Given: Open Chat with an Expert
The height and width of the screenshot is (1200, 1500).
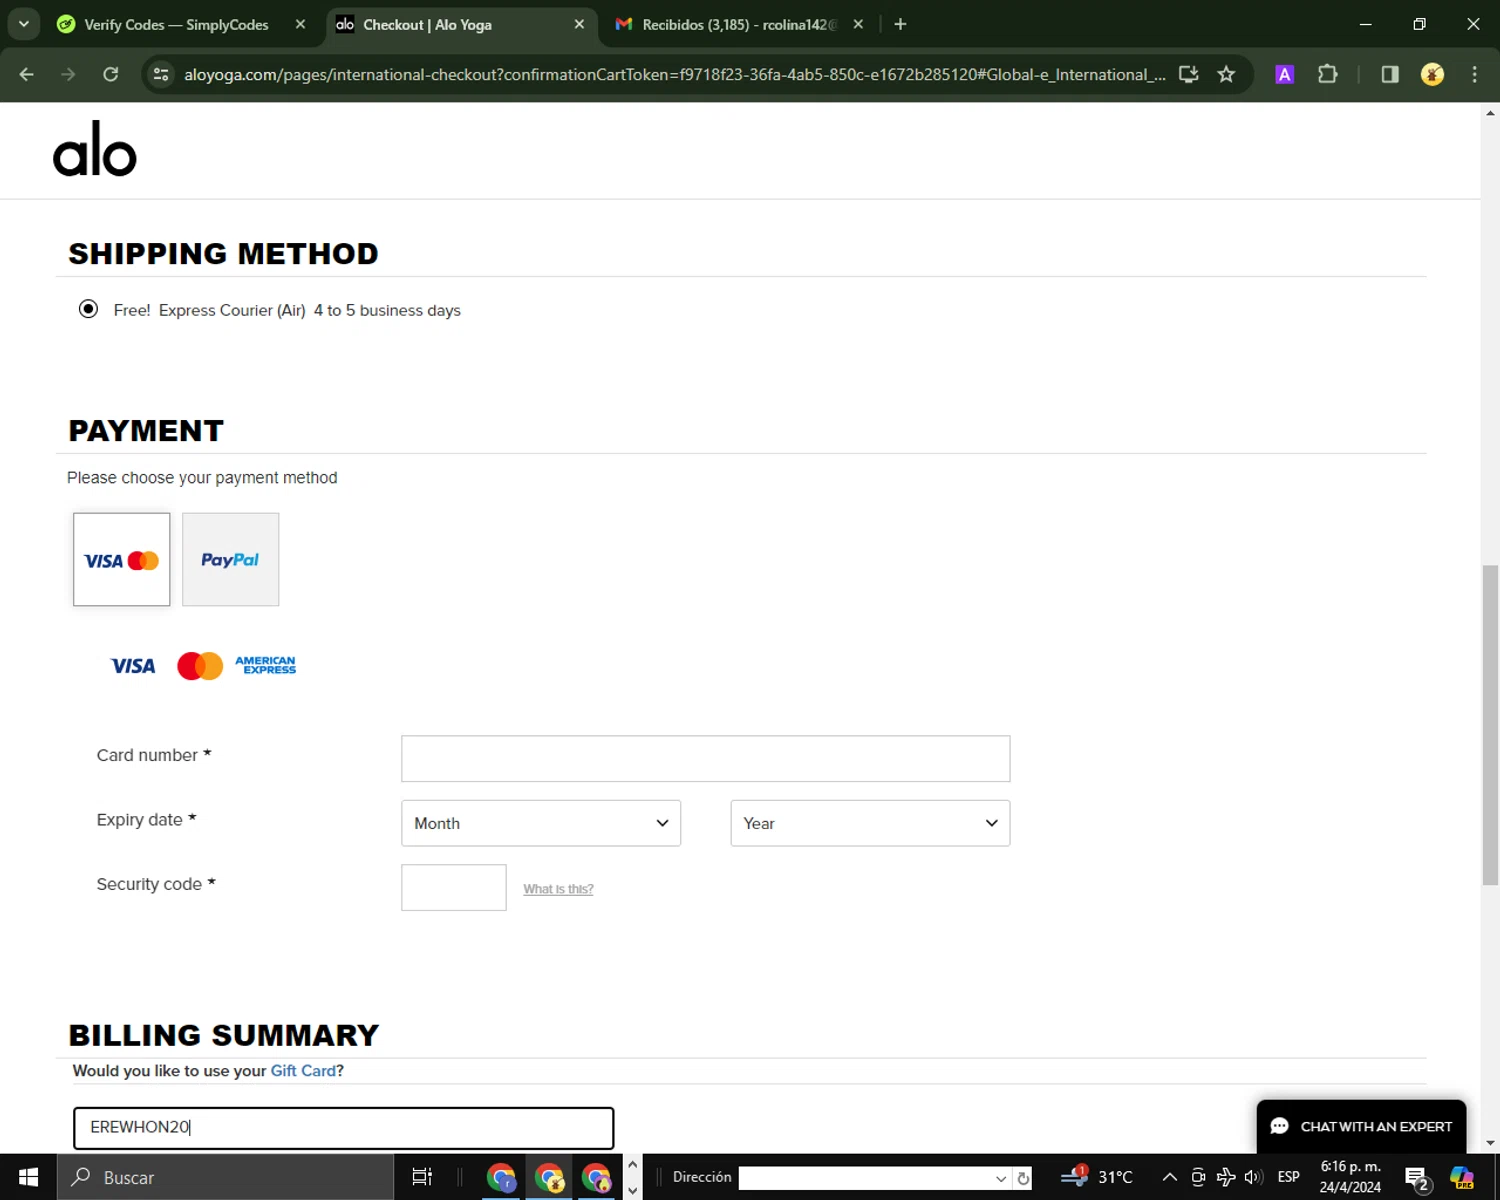Looking at the screenshot, I should pos(1361,1126).
